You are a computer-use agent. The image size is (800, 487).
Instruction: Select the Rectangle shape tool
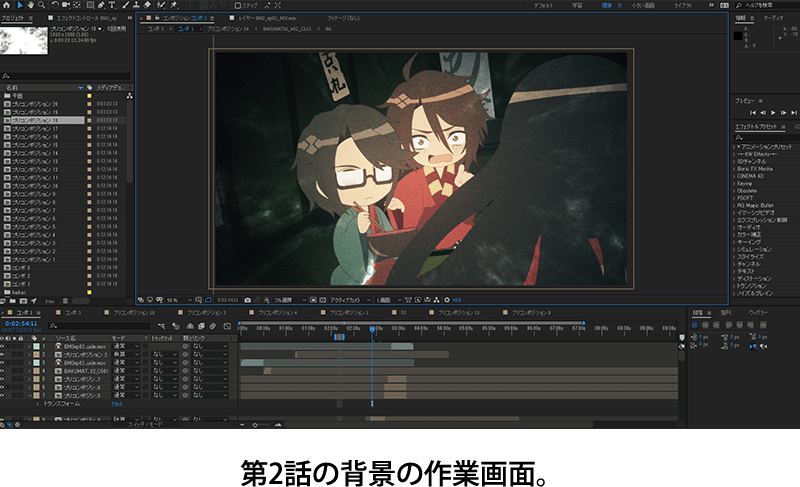click(90, 5)
